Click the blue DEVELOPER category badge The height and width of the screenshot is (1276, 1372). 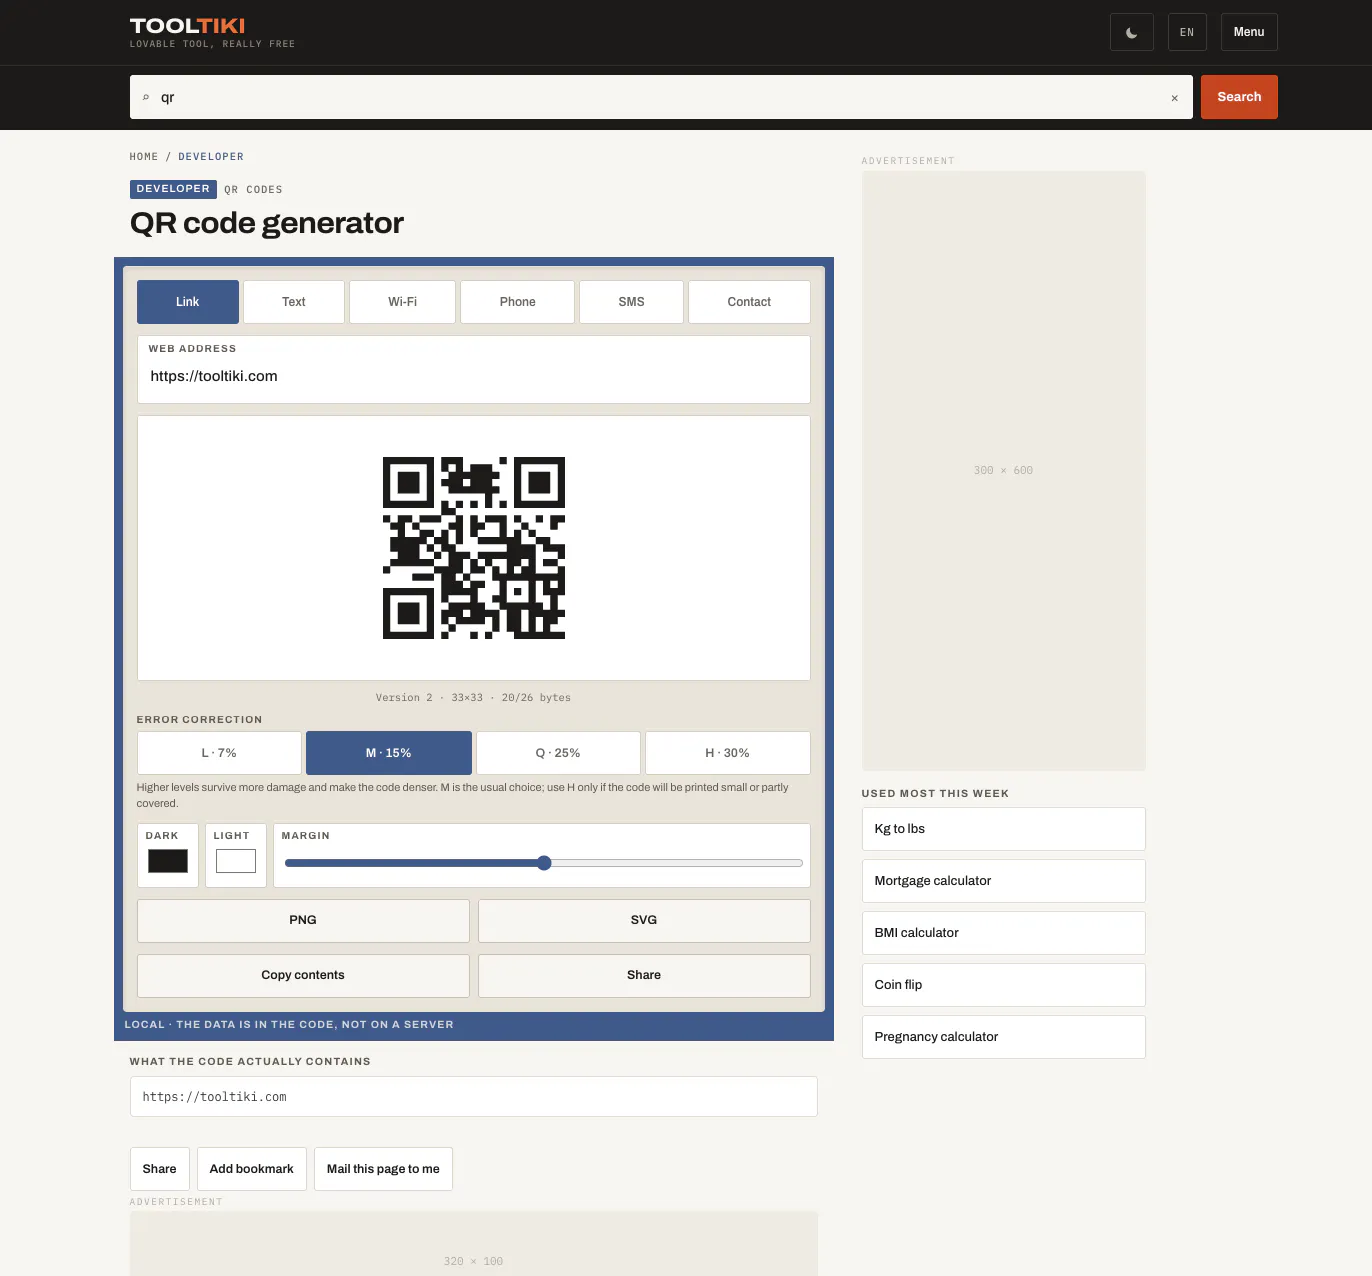(x=173, y=189)
